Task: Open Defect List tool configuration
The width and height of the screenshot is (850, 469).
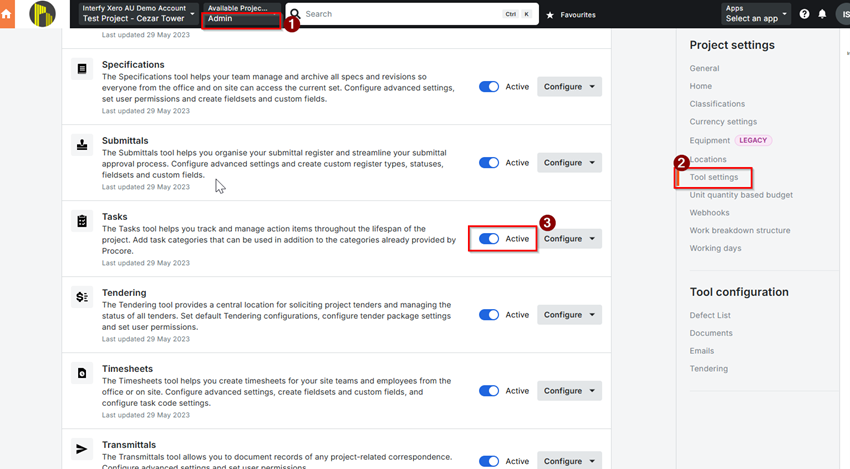Action: click(709, 315)
